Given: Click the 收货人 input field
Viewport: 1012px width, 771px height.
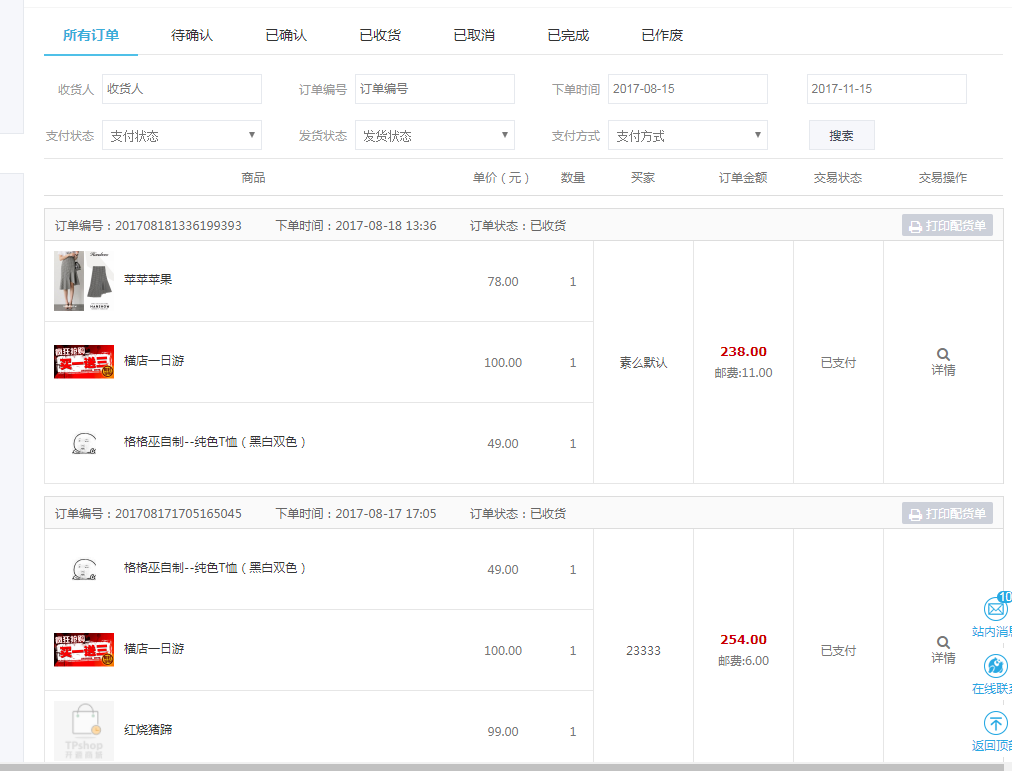Looking at the screenshot, I should click(182, 89).
